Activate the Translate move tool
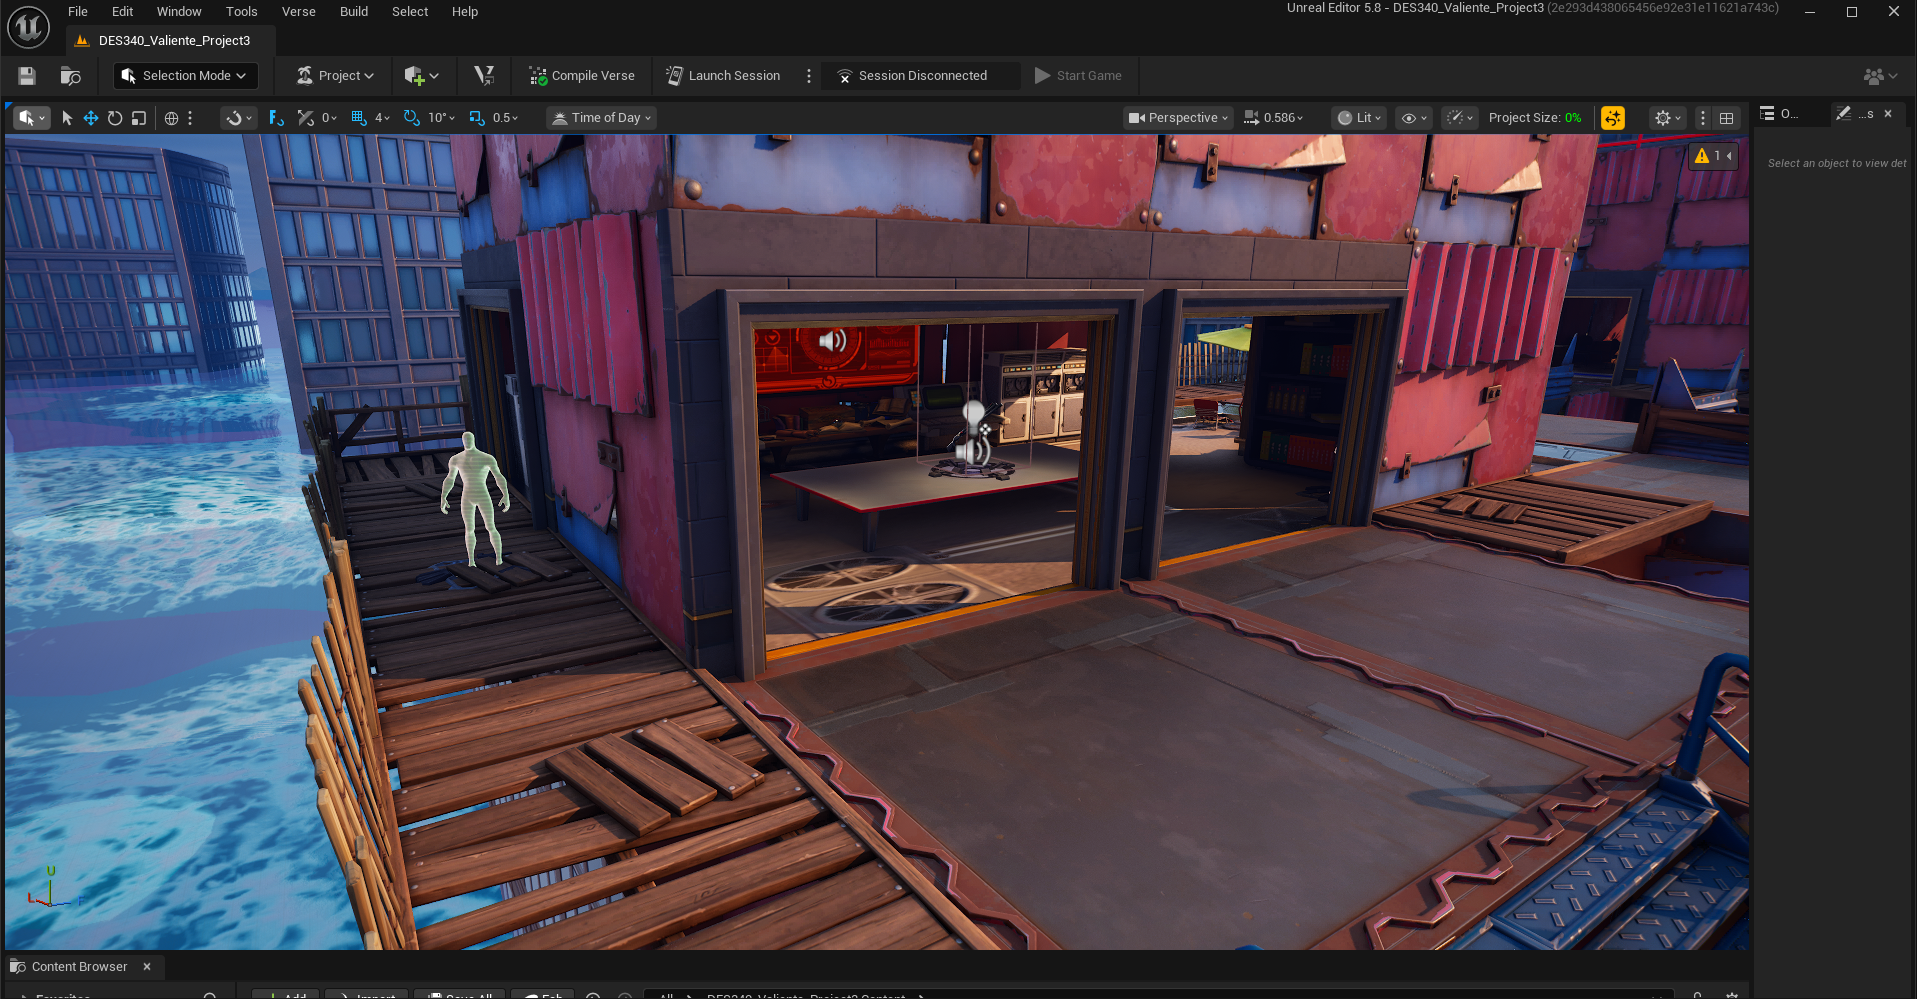Viewport: 1917px width, 999px height. 91,118
